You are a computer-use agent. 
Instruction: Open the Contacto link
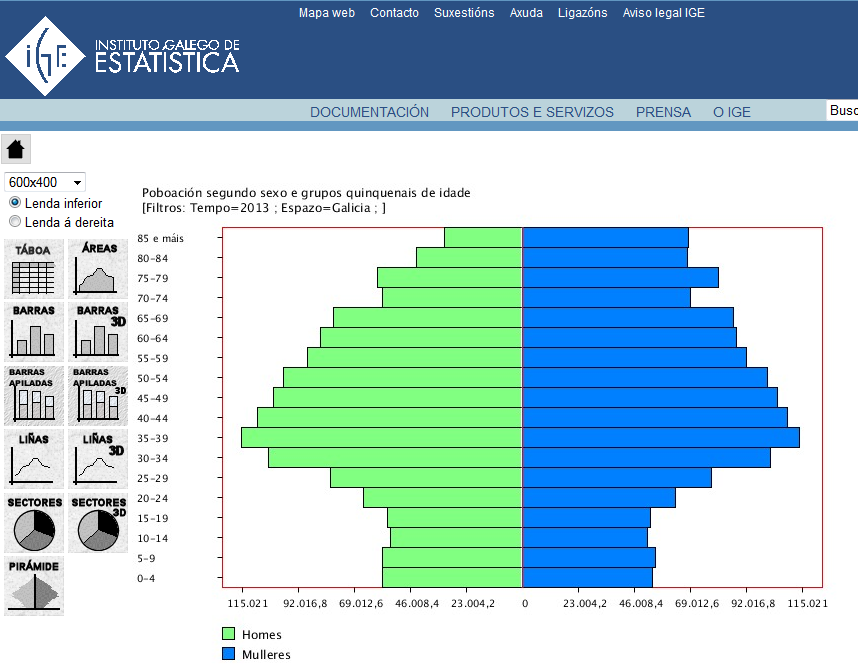pyautogui.click(x=394, y=13)
